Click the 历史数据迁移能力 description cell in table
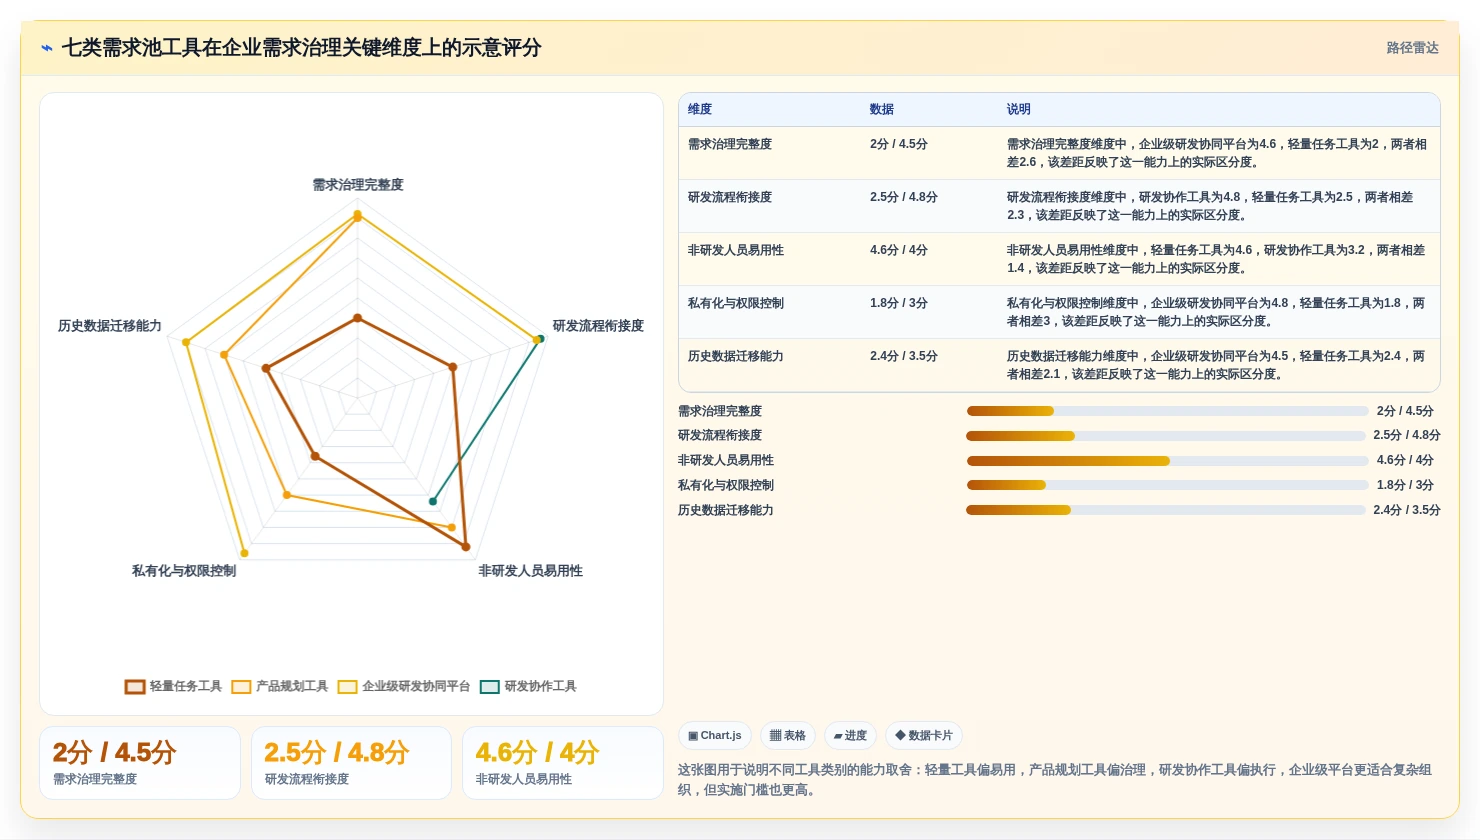1480x840 pixels. pos(1217,365)
